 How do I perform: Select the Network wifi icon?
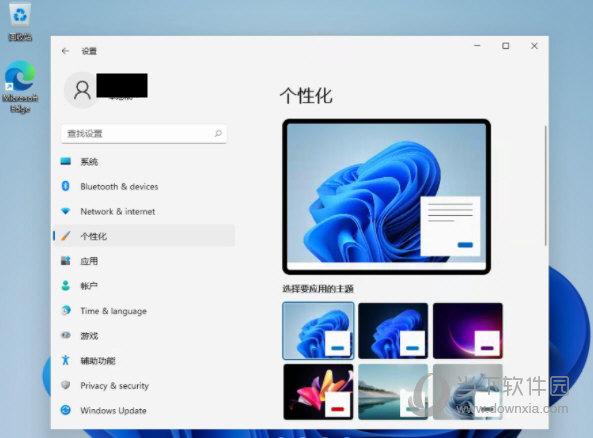(x=65, y=211)
